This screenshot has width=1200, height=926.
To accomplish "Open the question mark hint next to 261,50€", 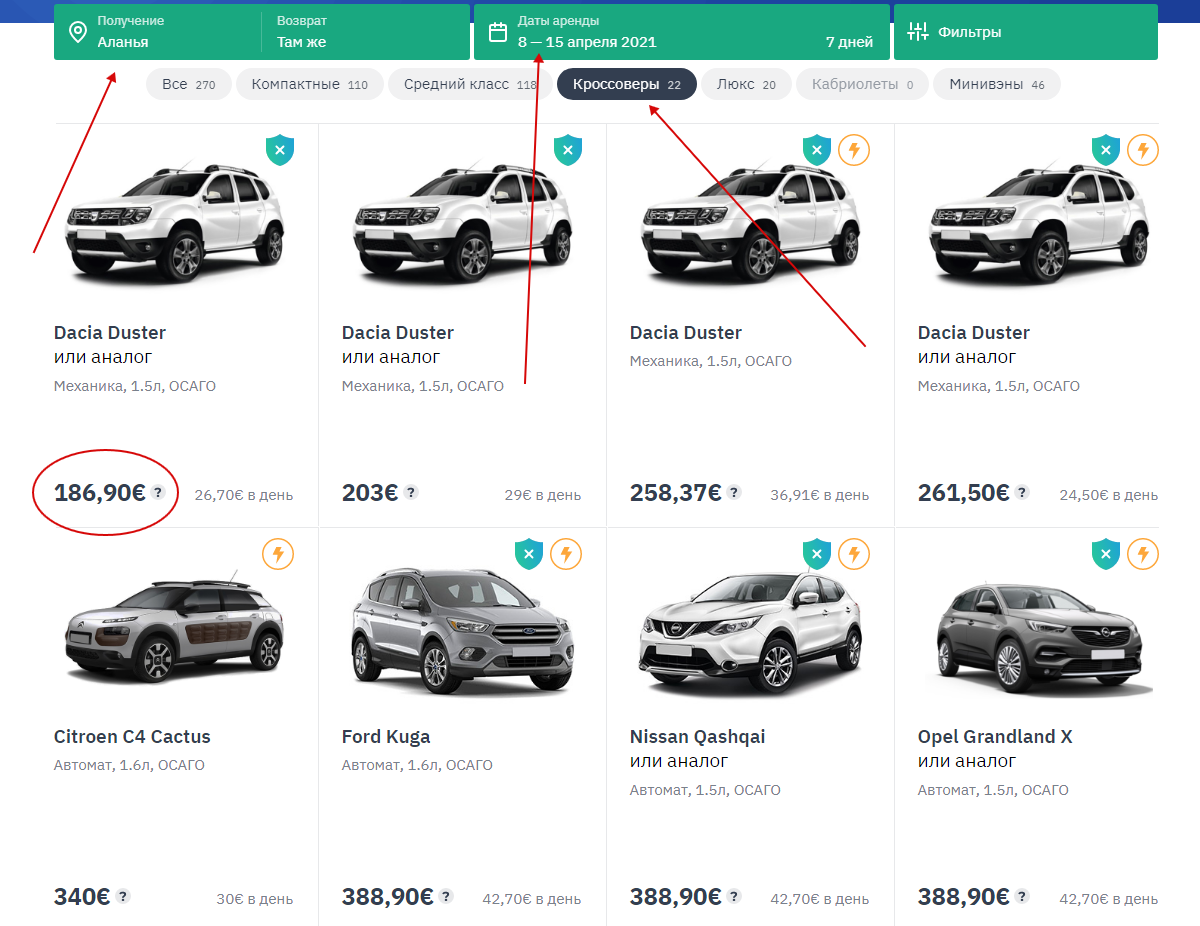I will tap(1022, 492).
